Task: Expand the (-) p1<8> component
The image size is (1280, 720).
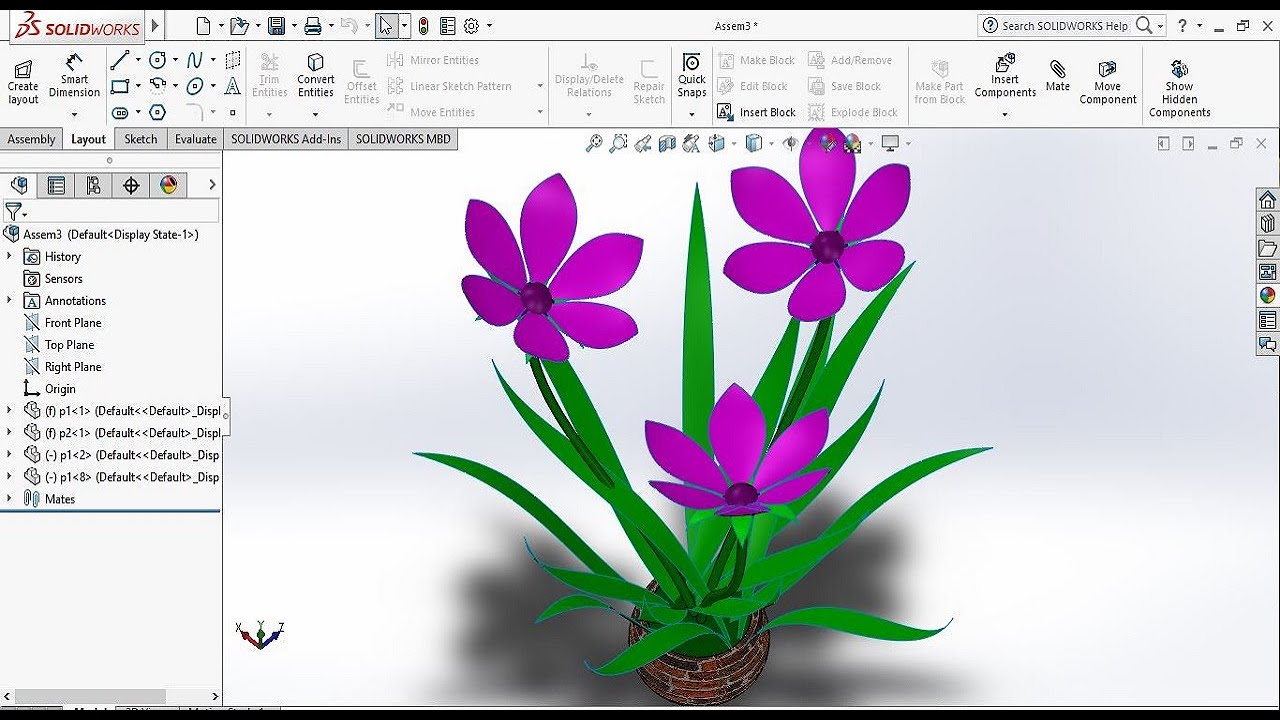Action: (x=9, y=477)
